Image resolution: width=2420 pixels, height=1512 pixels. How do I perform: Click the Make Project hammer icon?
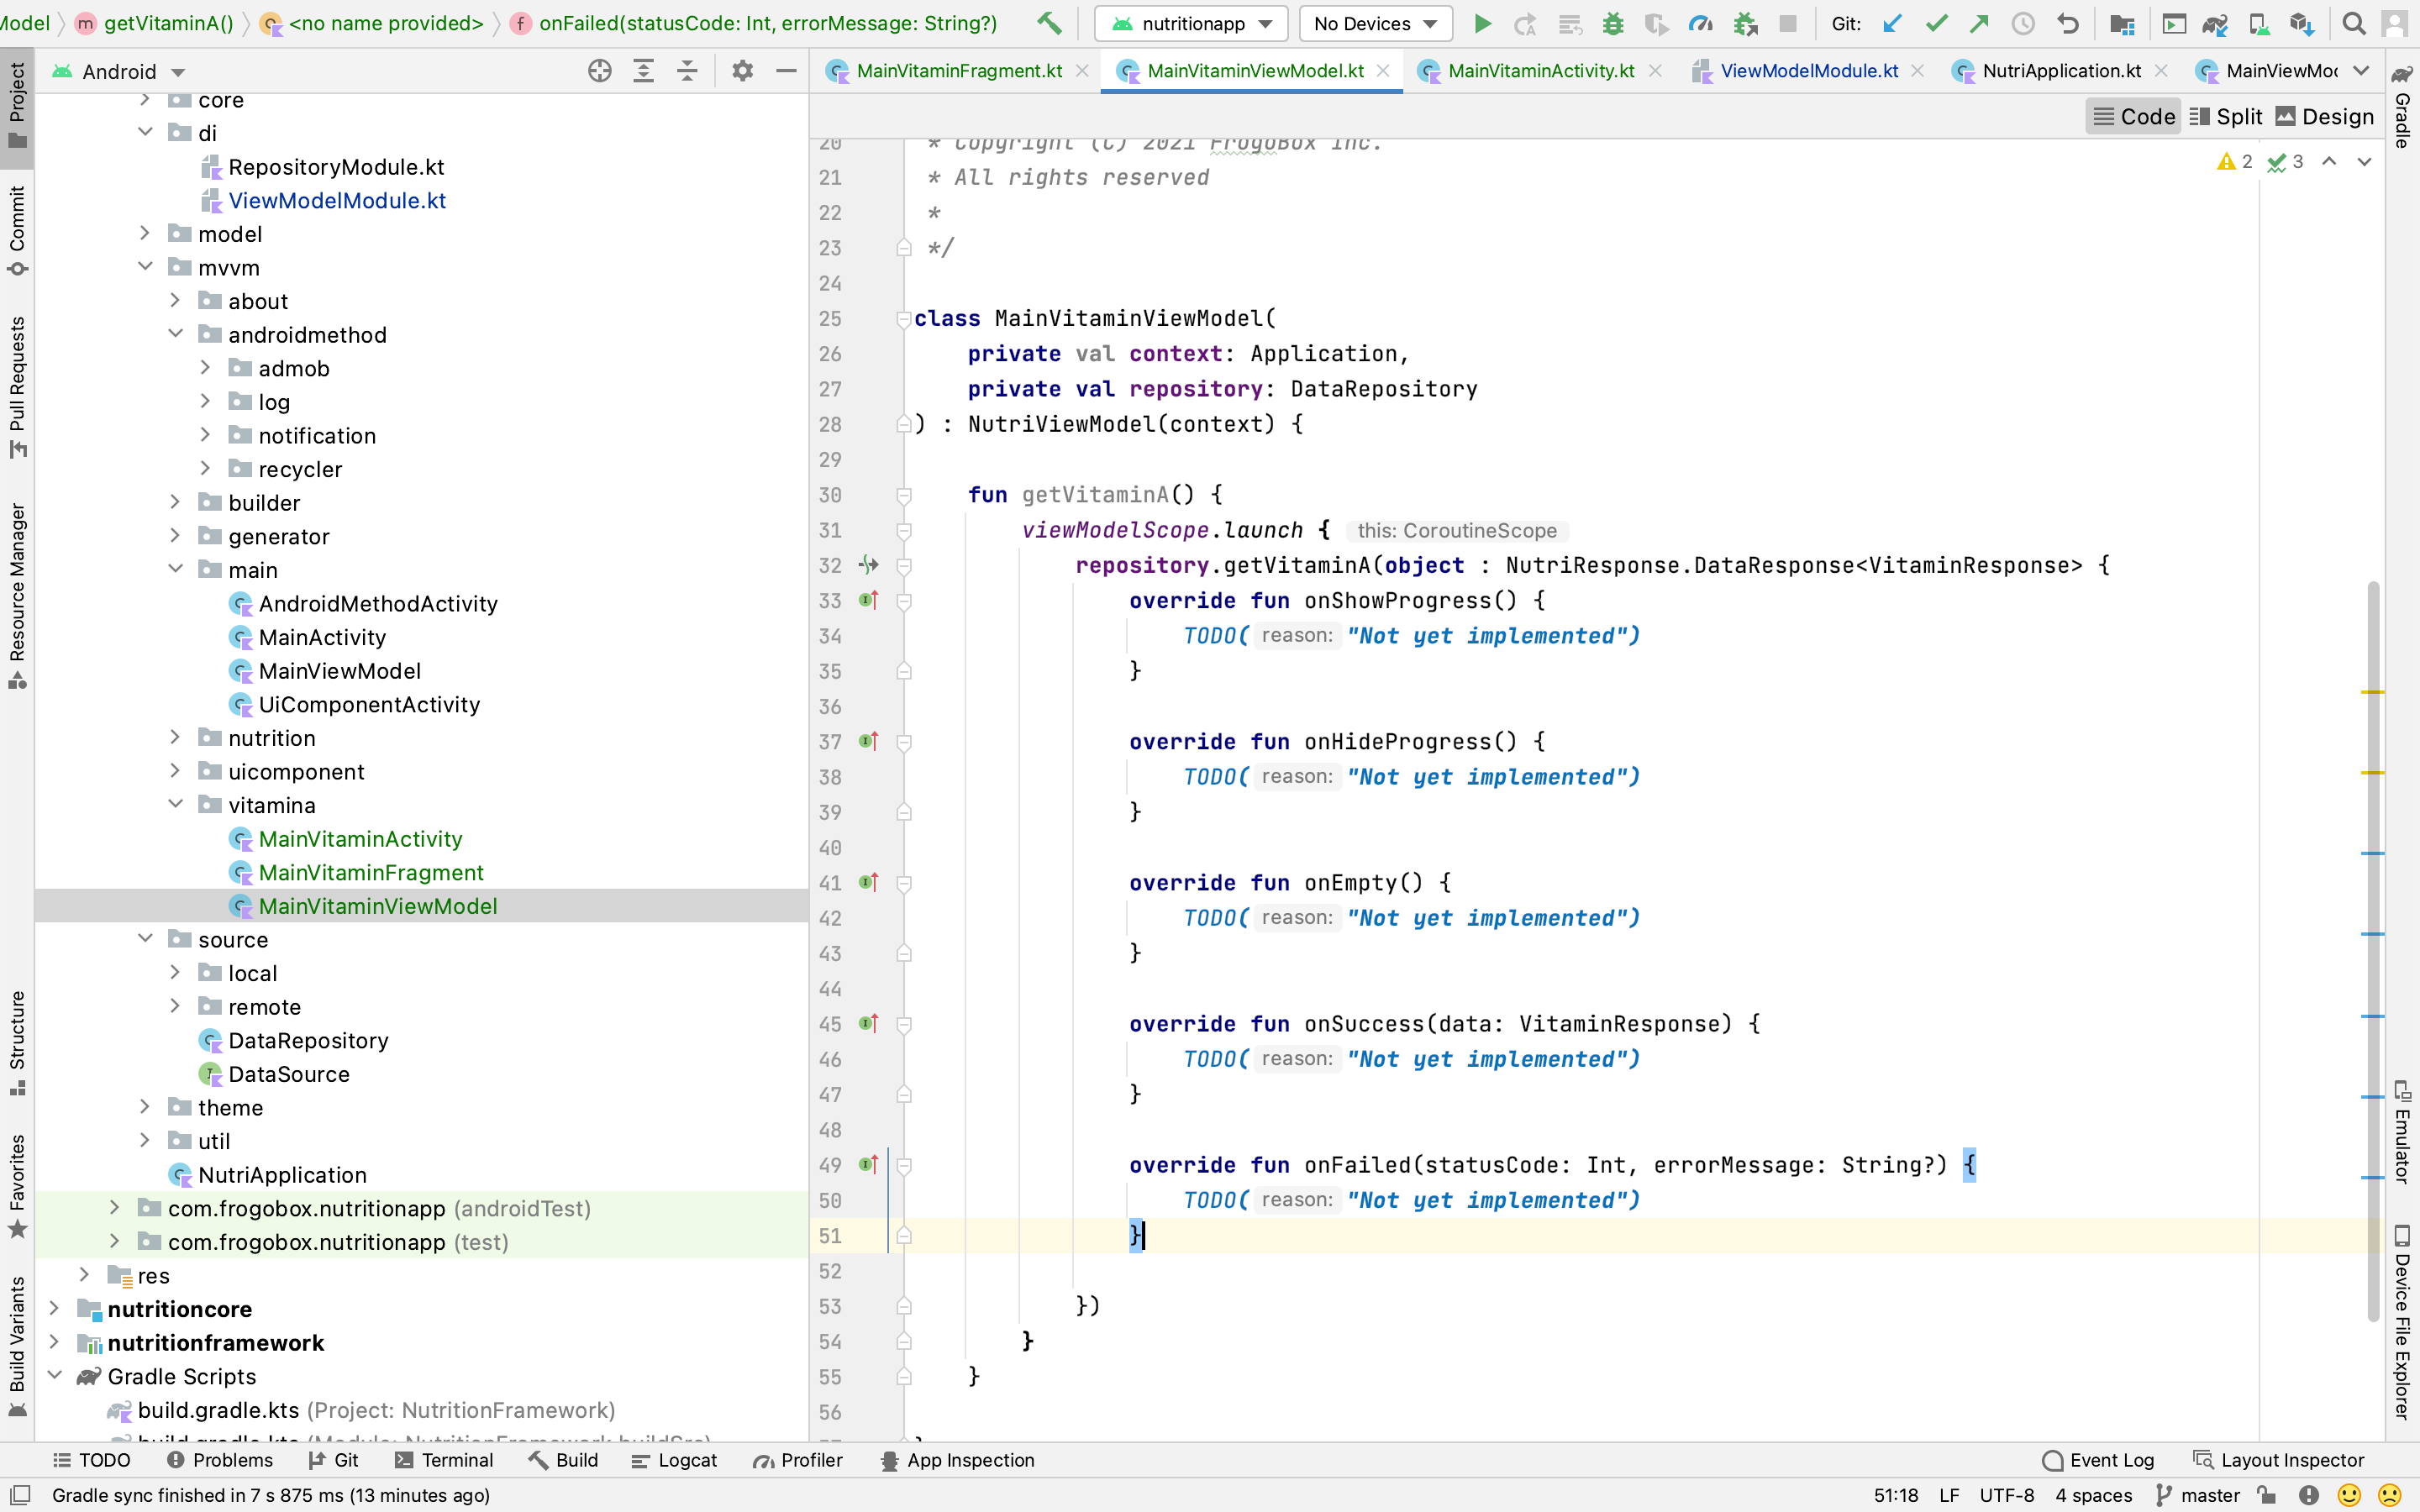(1049, 23)
